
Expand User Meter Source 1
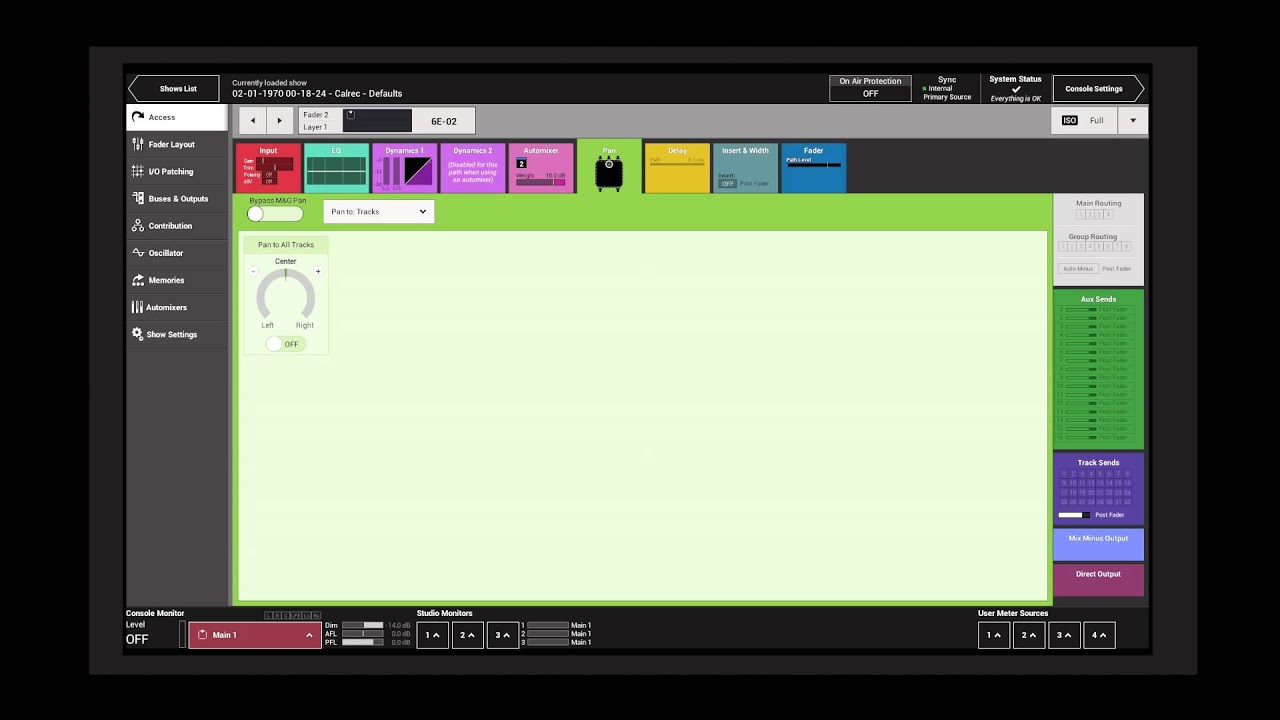pos(994,635)
